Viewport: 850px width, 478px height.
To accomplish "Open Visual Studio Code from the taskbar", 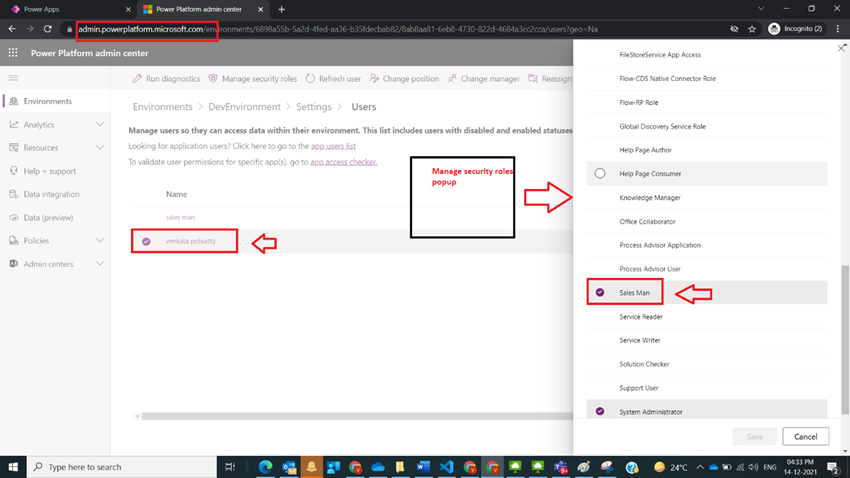I will click(446, 467).
